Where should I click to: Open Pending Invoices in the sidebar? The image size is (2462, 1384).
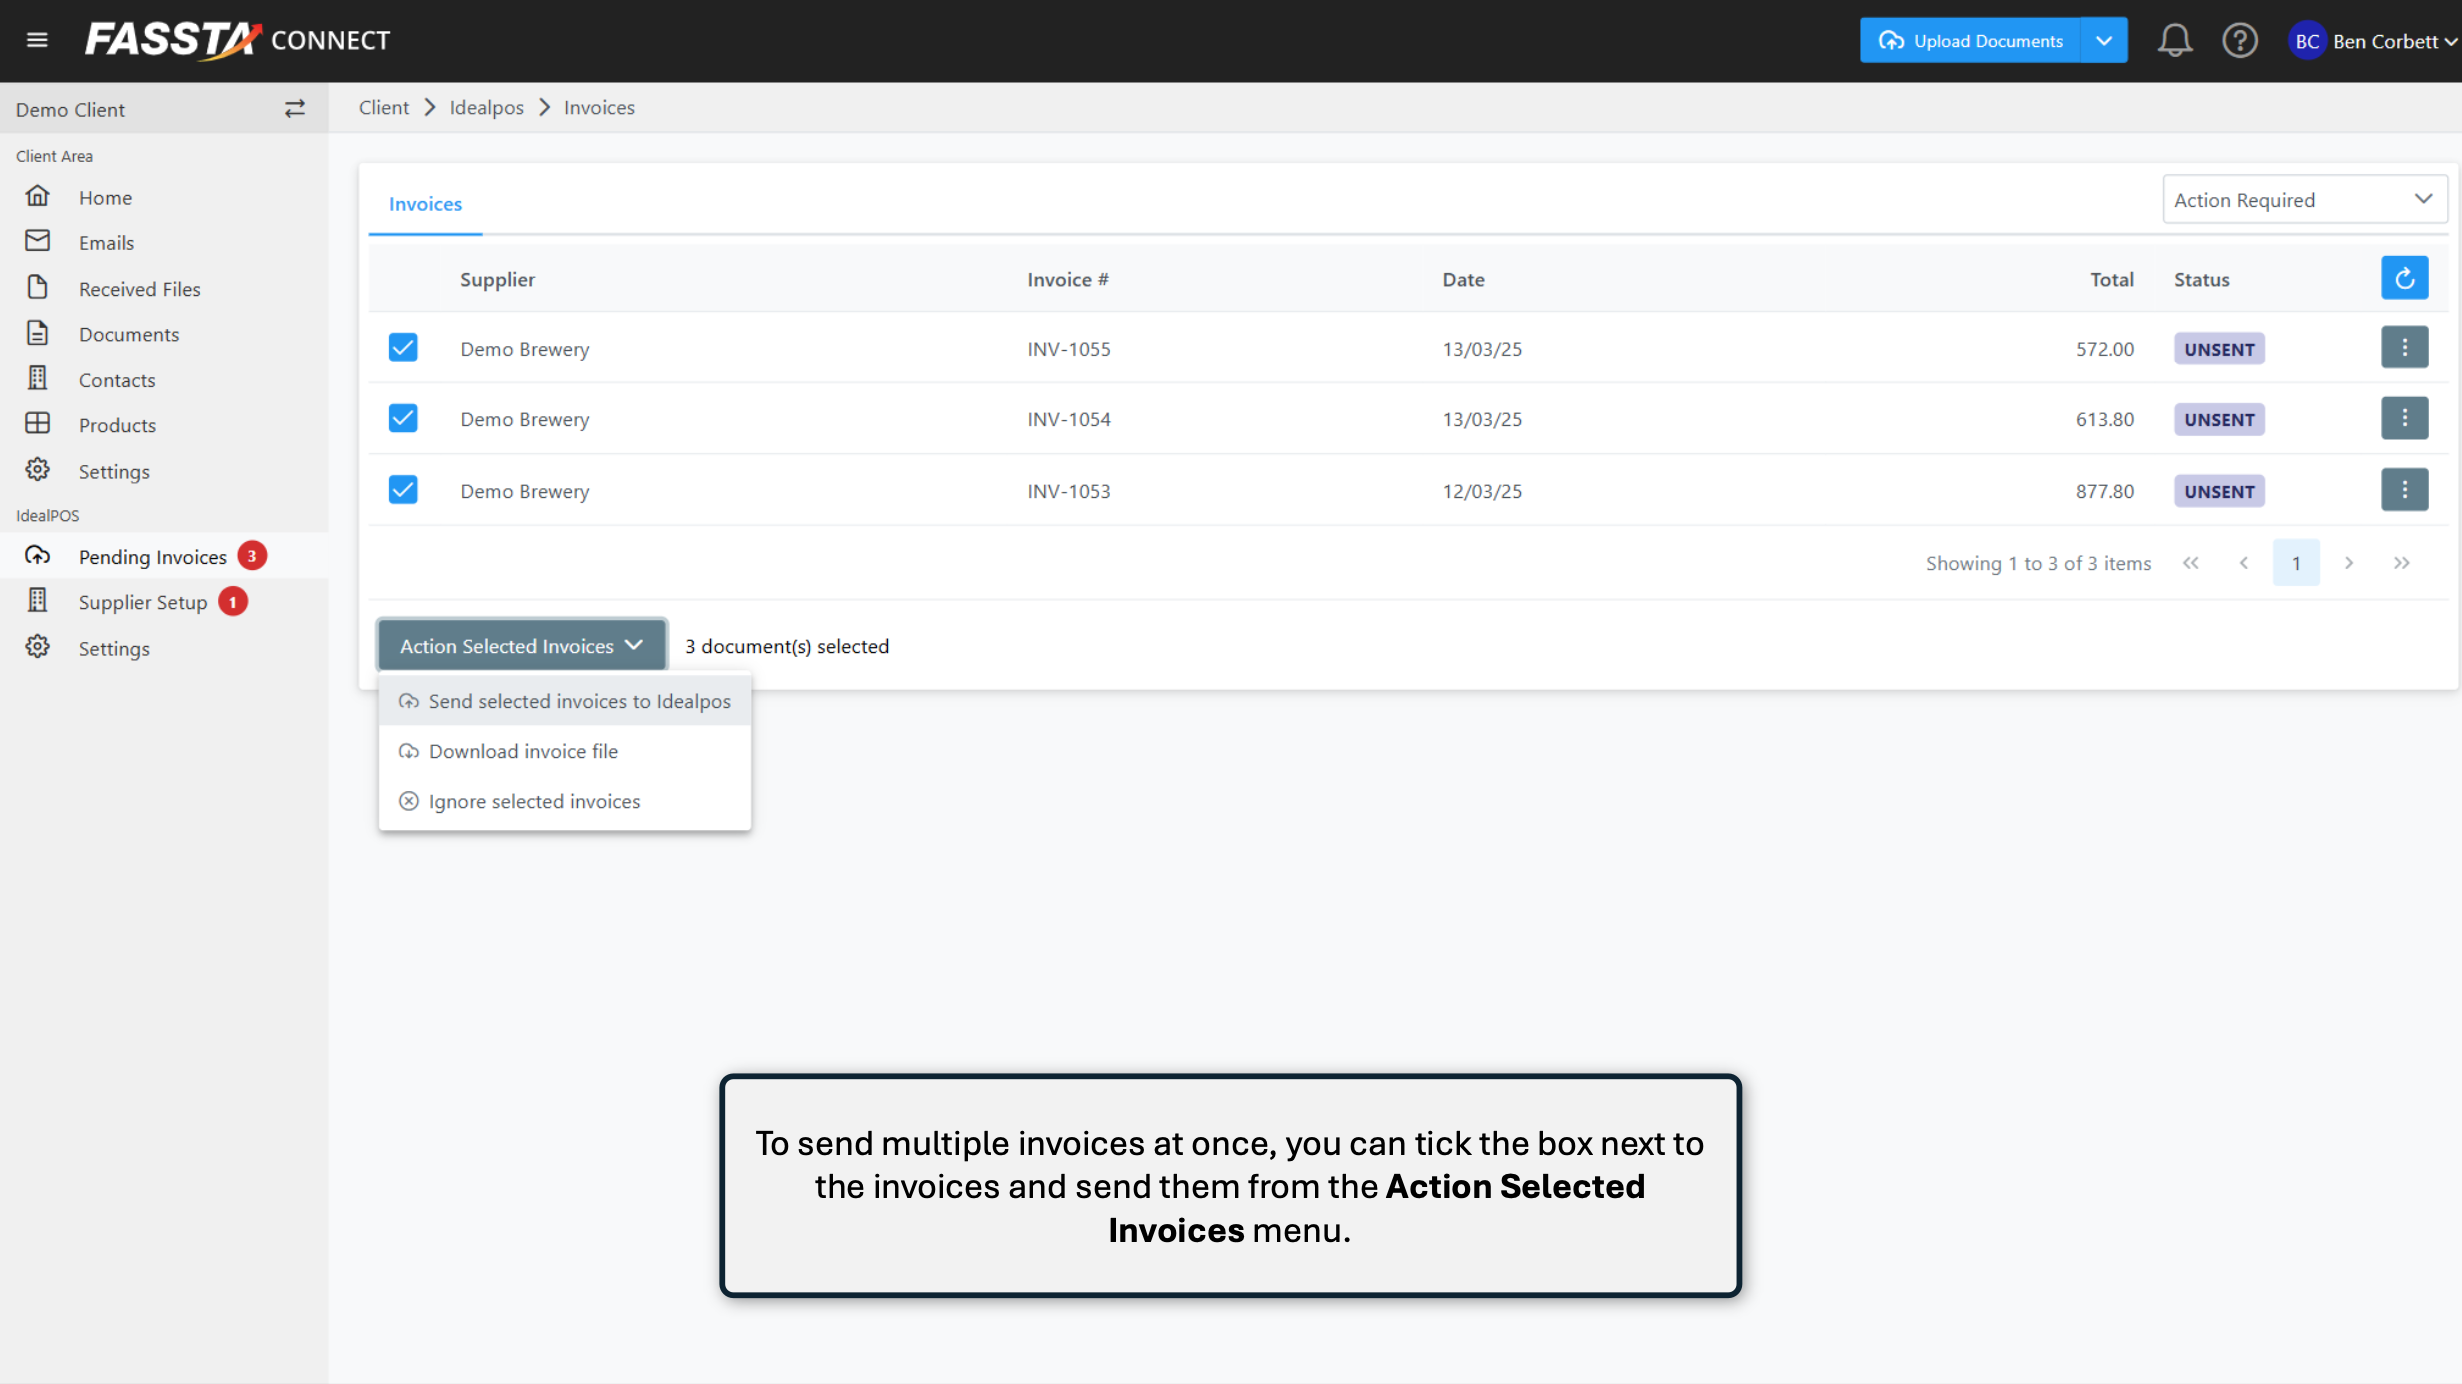[x=164, y=556]
